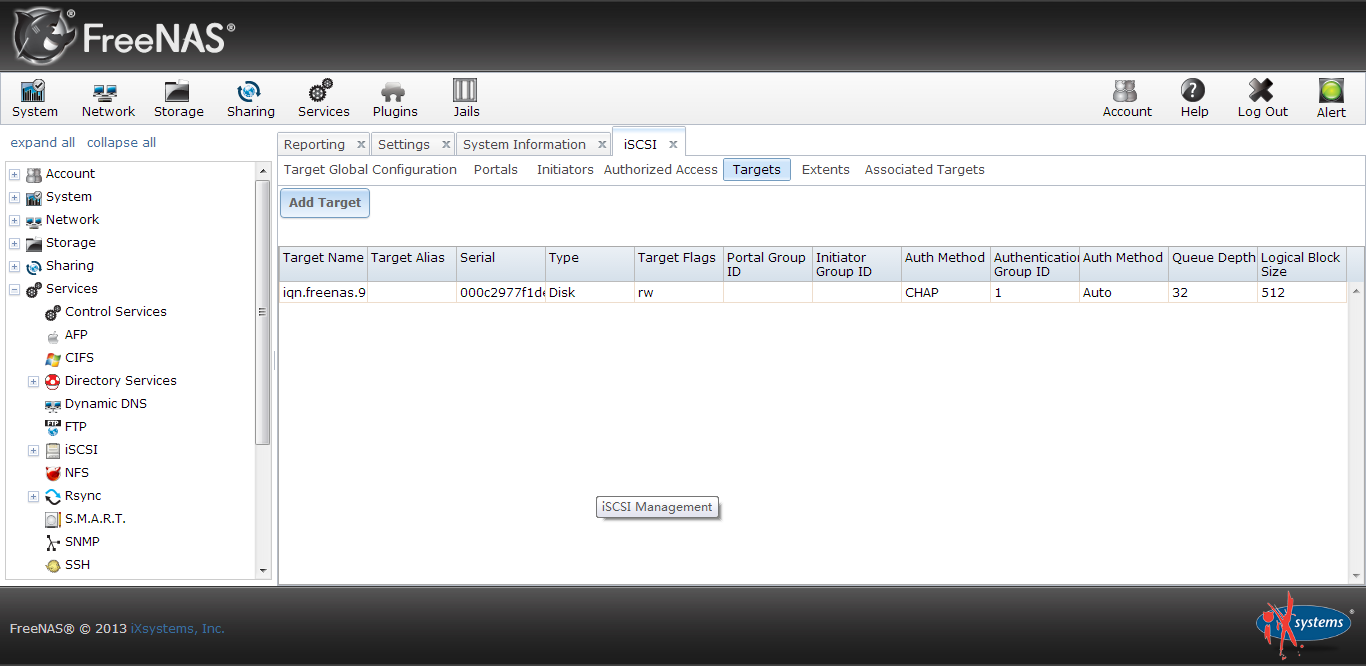Select CIFS in the Services tree
Viewport: 1366px width, 666px height.
[79, 358]
